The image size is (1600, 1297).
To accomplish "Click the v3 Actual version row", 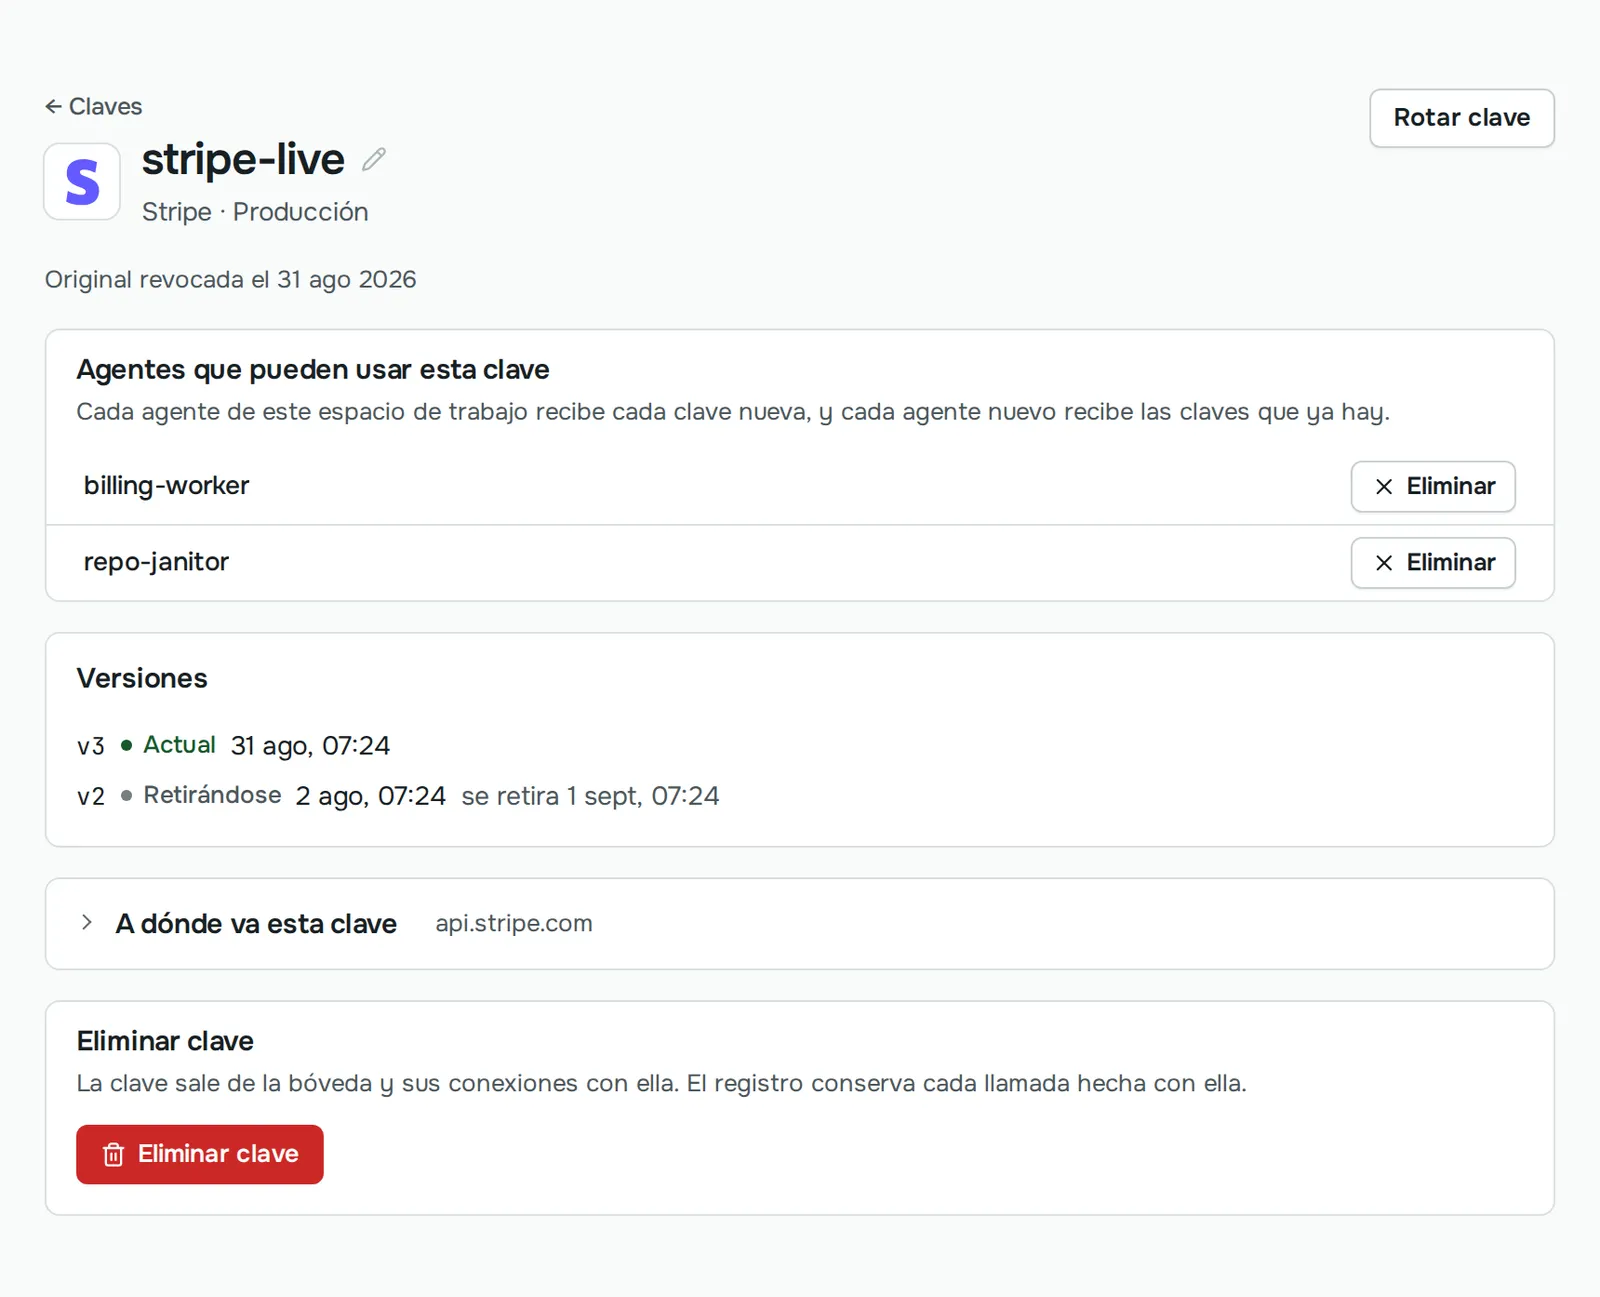I will pyautogui.click(x=234, y=745).
